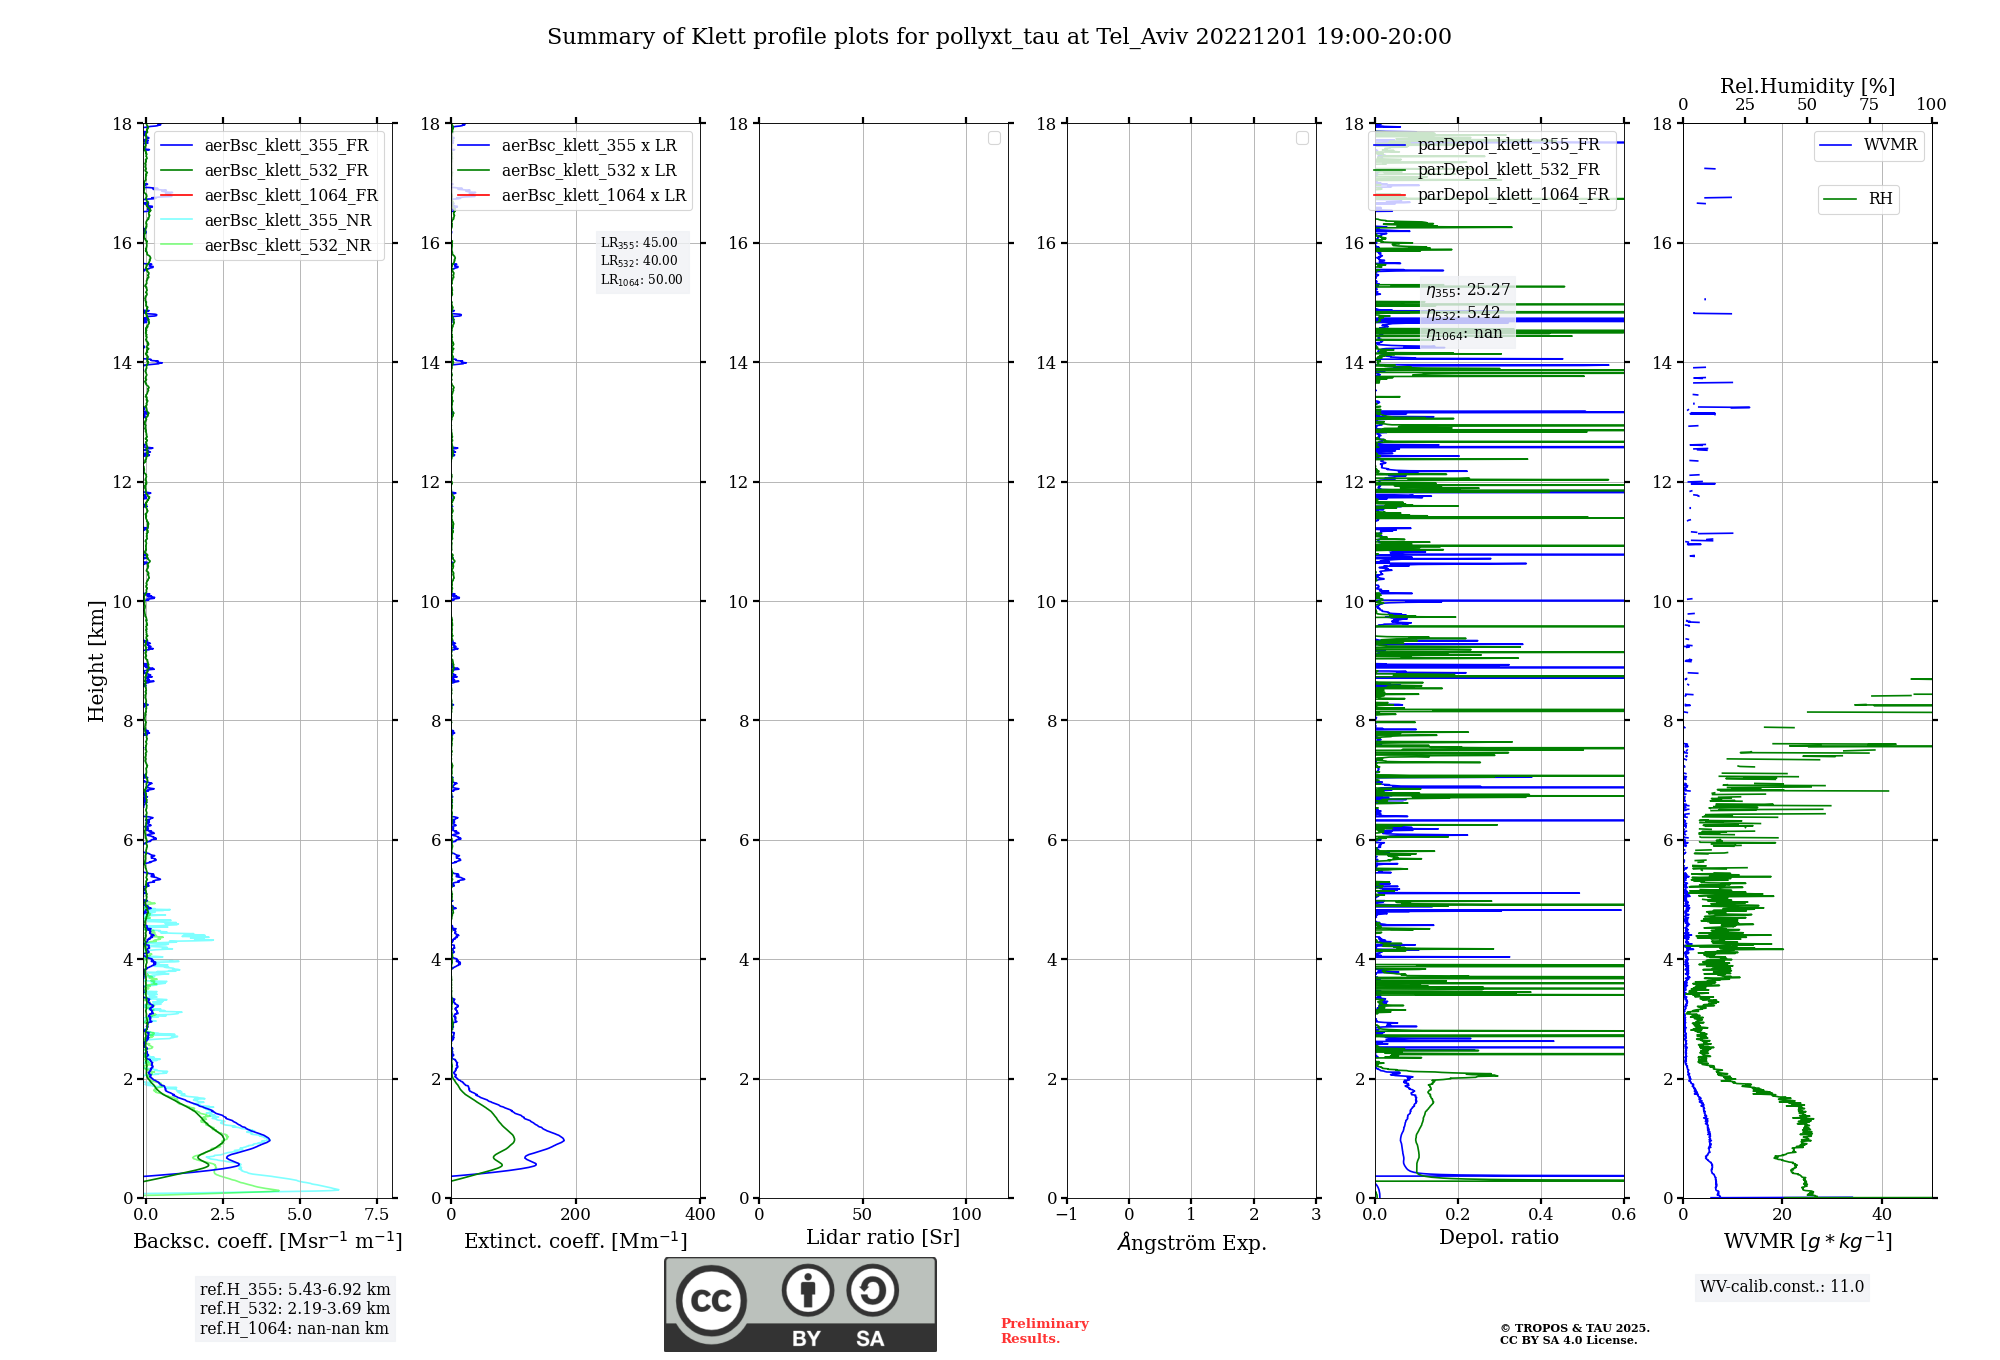Click the 40 tick on the WVMR axis
The width and height of the screenshot is (2000, 1360).
[1882, 1215]
